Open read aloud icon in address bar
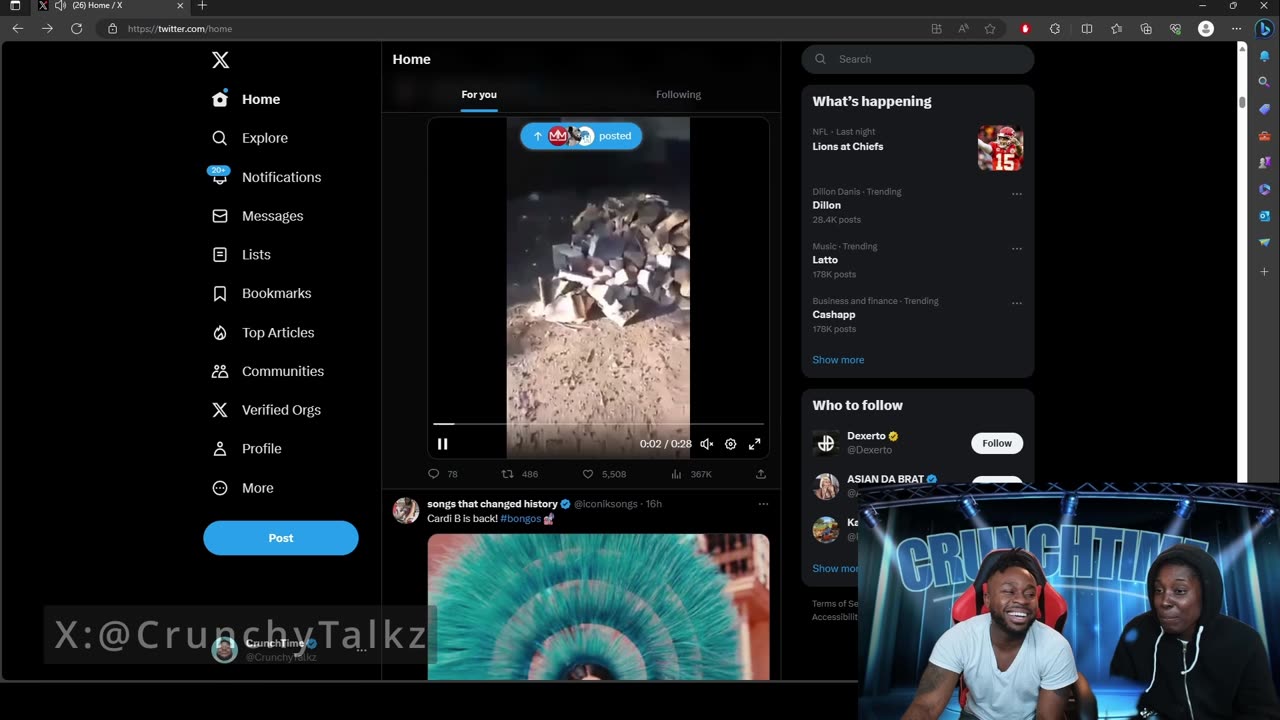Viewport: 1280px width, 720px height. 963,29
